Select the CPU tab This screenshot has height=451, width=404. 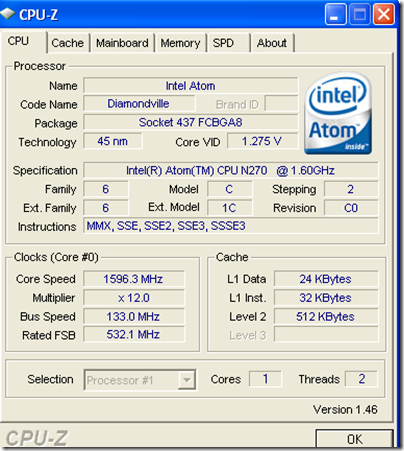[x=23, y=42]
